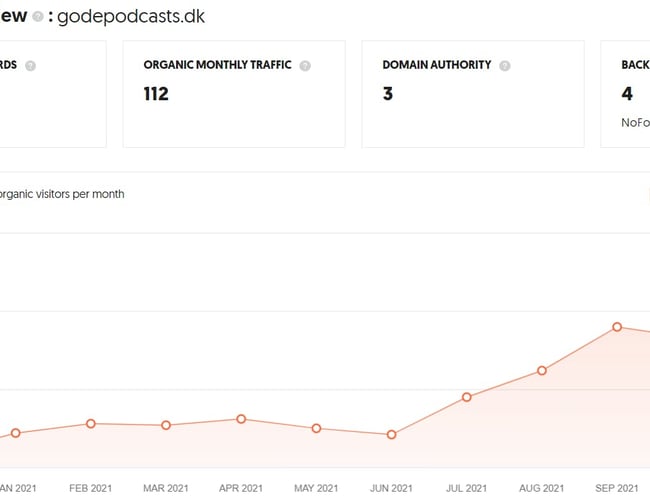Select the JUL 2021 data point
This screenshot has width=650, height=500.
(467, 397)
